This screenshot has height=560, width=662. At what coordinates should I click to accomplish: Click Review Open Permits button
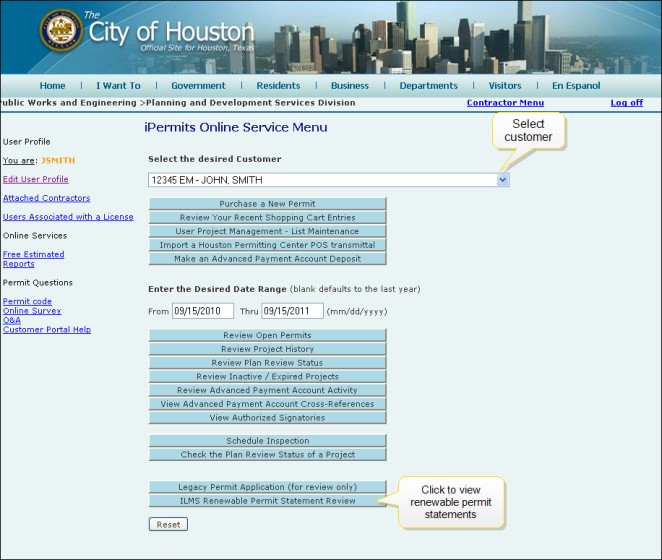coord(267,335)
